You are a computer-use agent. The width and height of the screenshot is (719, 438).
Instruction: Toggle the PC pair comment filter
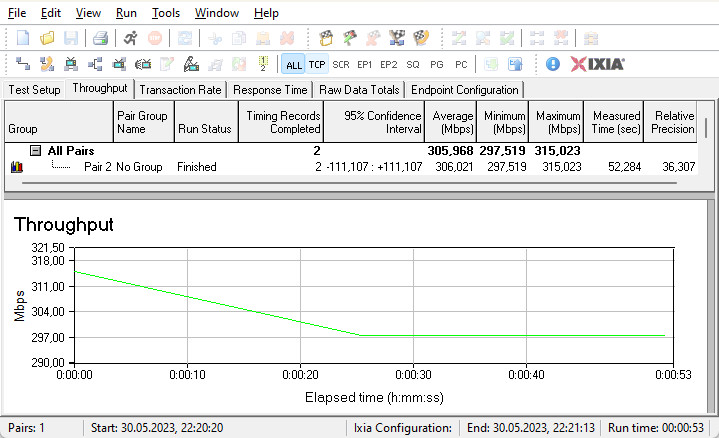coord(461,65)
